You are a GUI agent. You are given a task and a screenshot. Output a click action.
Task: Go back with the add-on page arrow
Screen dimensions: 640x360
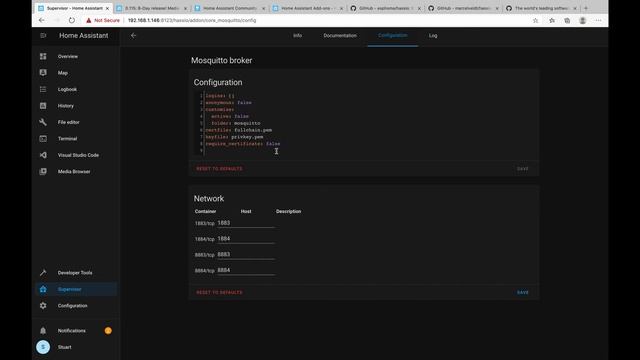pos(133,36)
